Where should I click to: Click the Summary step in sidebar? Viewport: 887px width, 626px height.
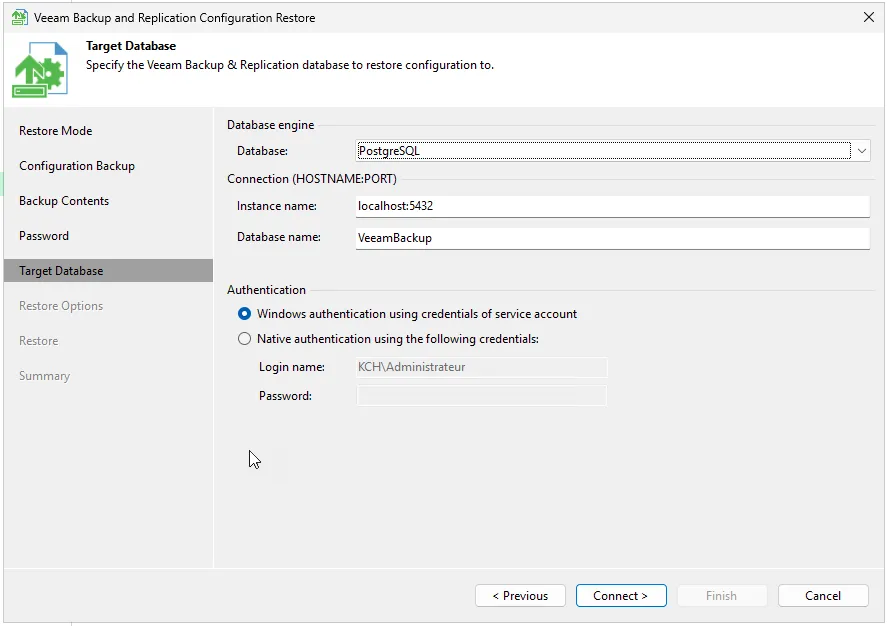pos(44,376)
